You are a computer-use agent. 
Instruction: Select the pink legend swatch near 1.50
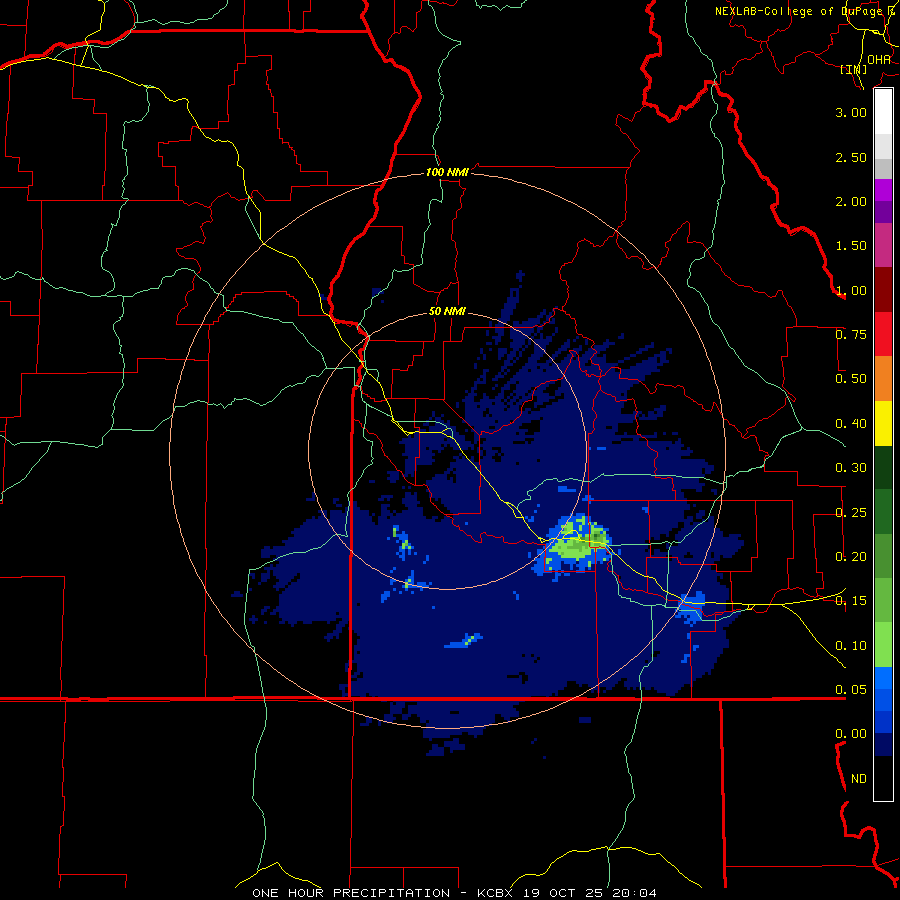[883, 245]
